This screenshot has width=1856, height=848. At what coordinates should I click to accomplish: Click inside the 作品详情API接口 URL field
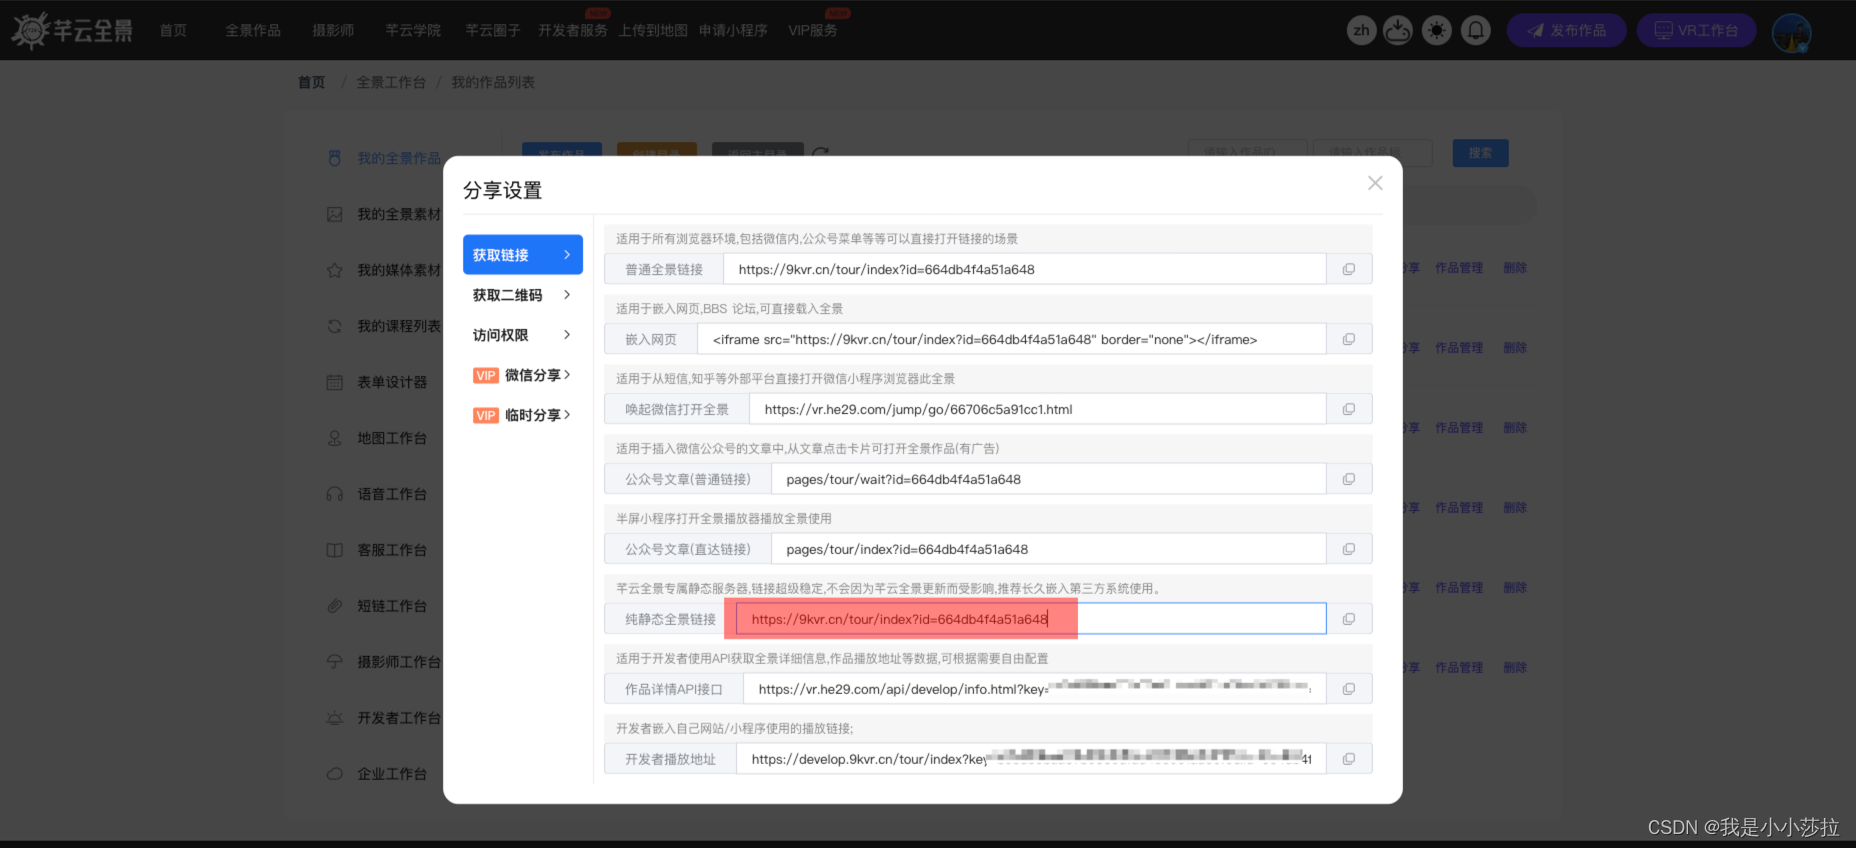(x=1035, y=689)
